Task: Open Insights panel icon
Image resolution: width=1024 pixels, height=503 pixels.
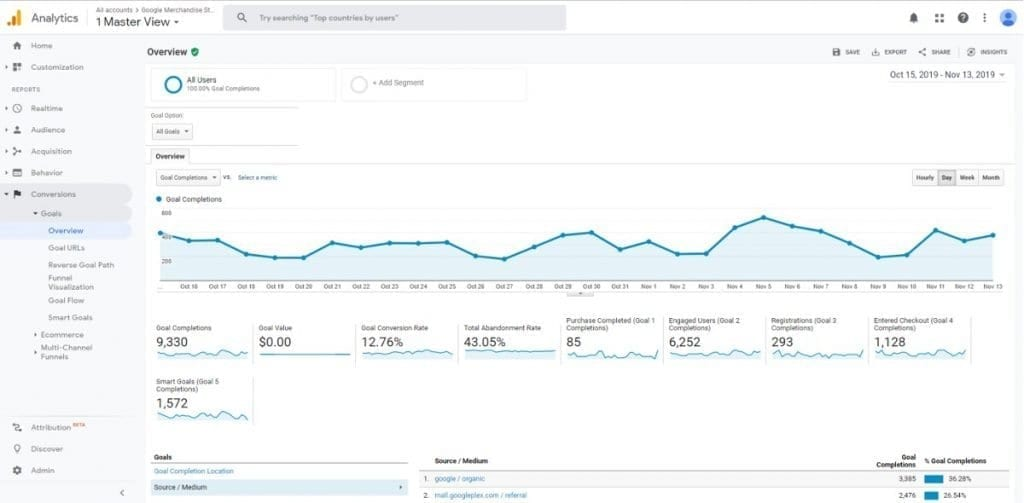Action: [971, 52]
